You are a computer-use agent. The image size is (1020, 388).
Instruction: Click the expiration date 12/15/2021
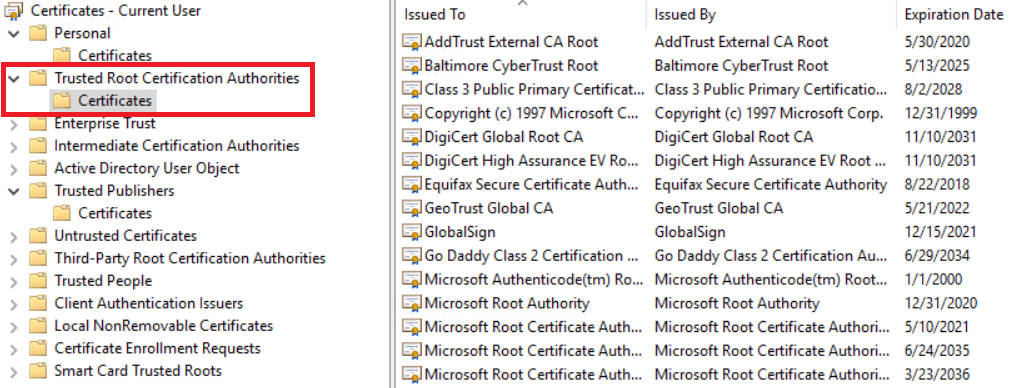[x=941, y=232]
